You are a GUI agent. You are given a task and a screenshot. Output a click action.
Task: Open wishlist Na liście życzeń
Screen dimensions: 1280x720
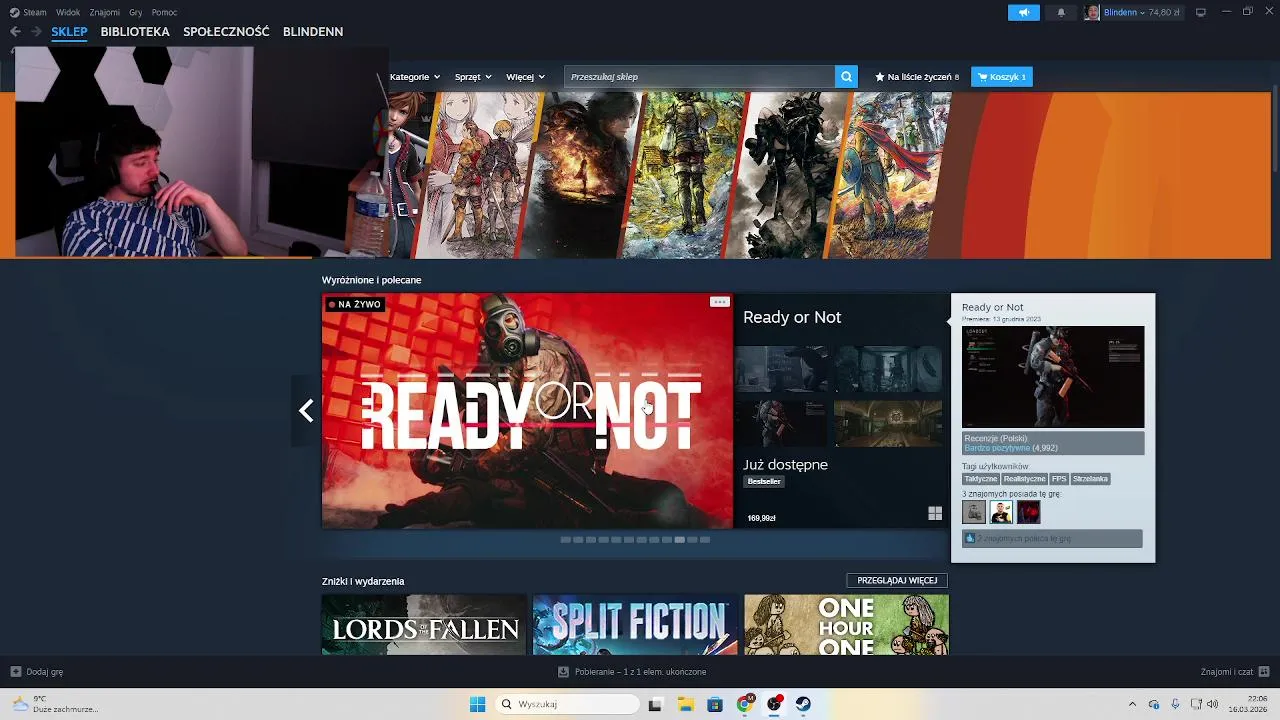click(x=917, y=77)
